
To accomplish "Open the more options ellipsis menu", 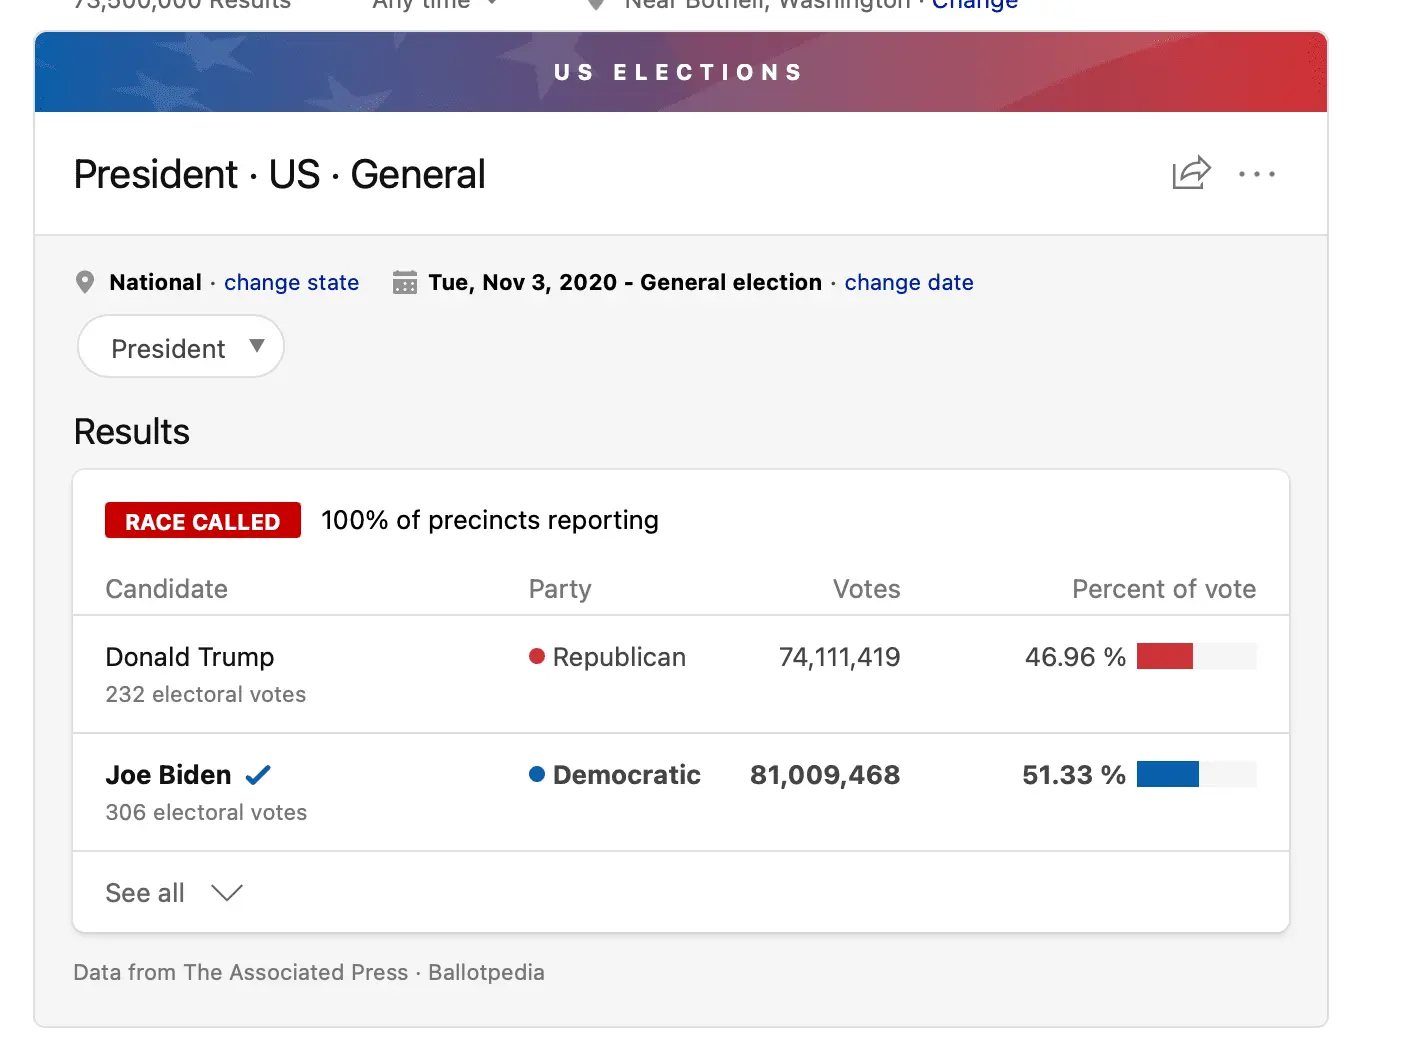I will click(1257, 174).
